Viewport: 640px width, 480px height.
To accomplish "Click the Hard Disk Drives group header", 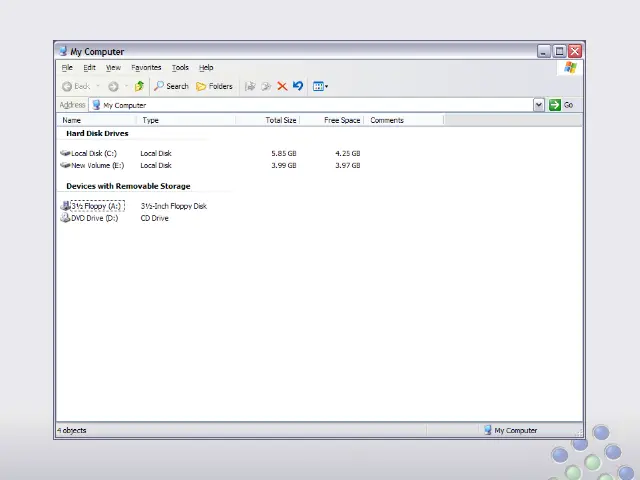I will pos(97,133).
